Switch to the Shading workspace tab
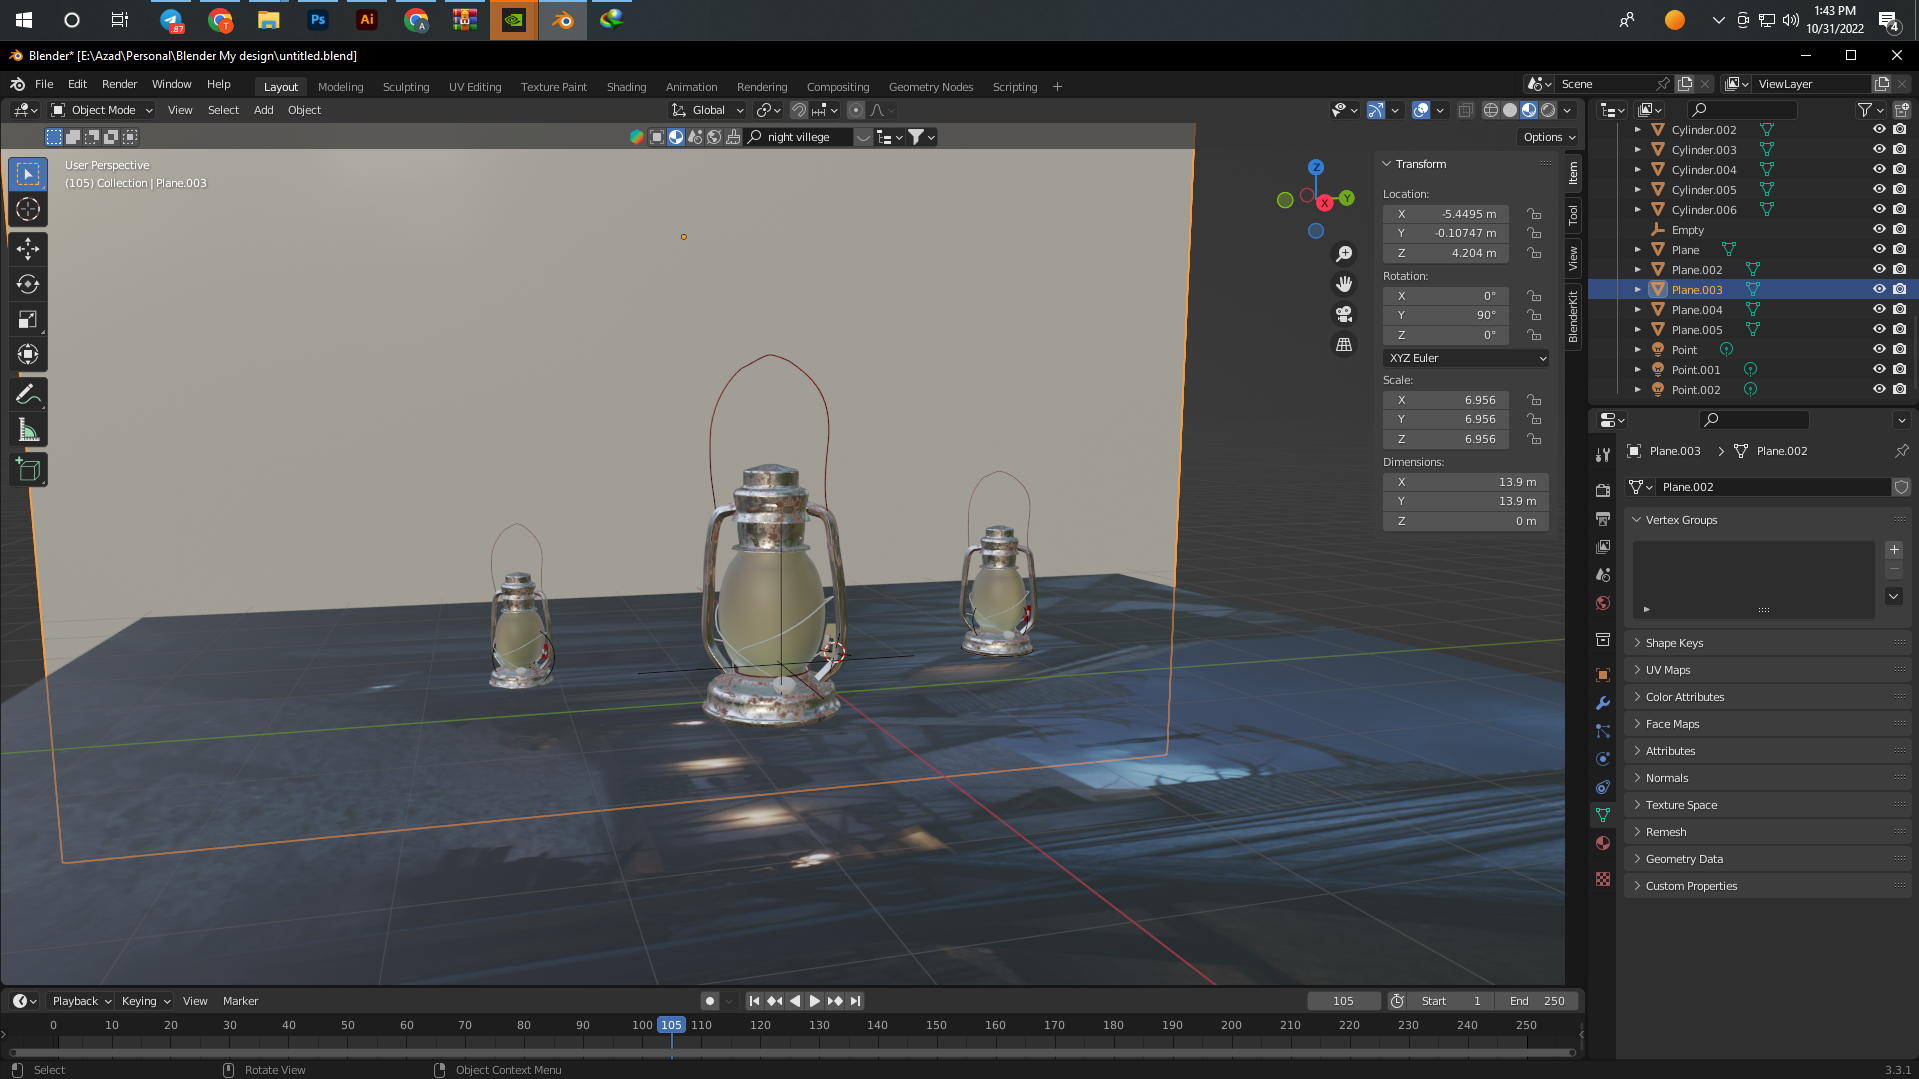 tap(626, 87)
